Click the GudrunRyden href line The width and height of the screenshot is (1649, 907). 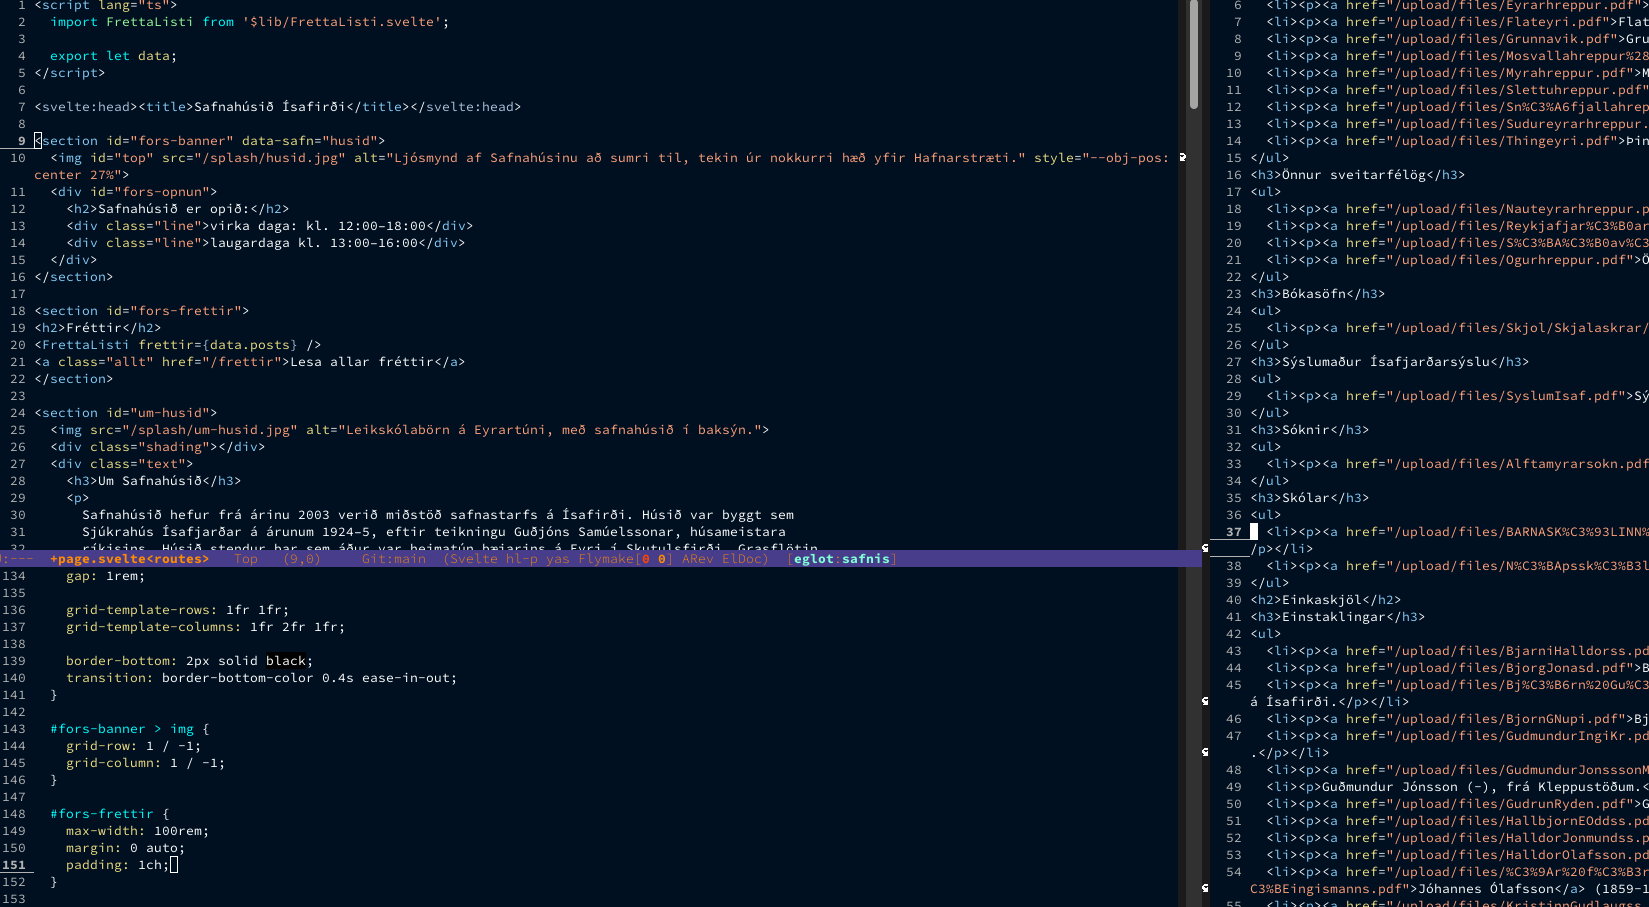coord(1457,804)
